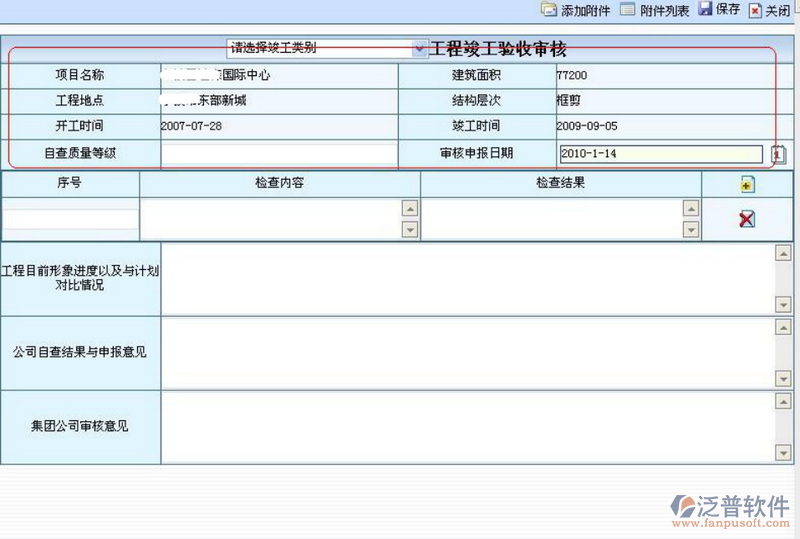
Task: Click the 泛普软件 logo
Action: pyautogui.click(x=731, y=510)
